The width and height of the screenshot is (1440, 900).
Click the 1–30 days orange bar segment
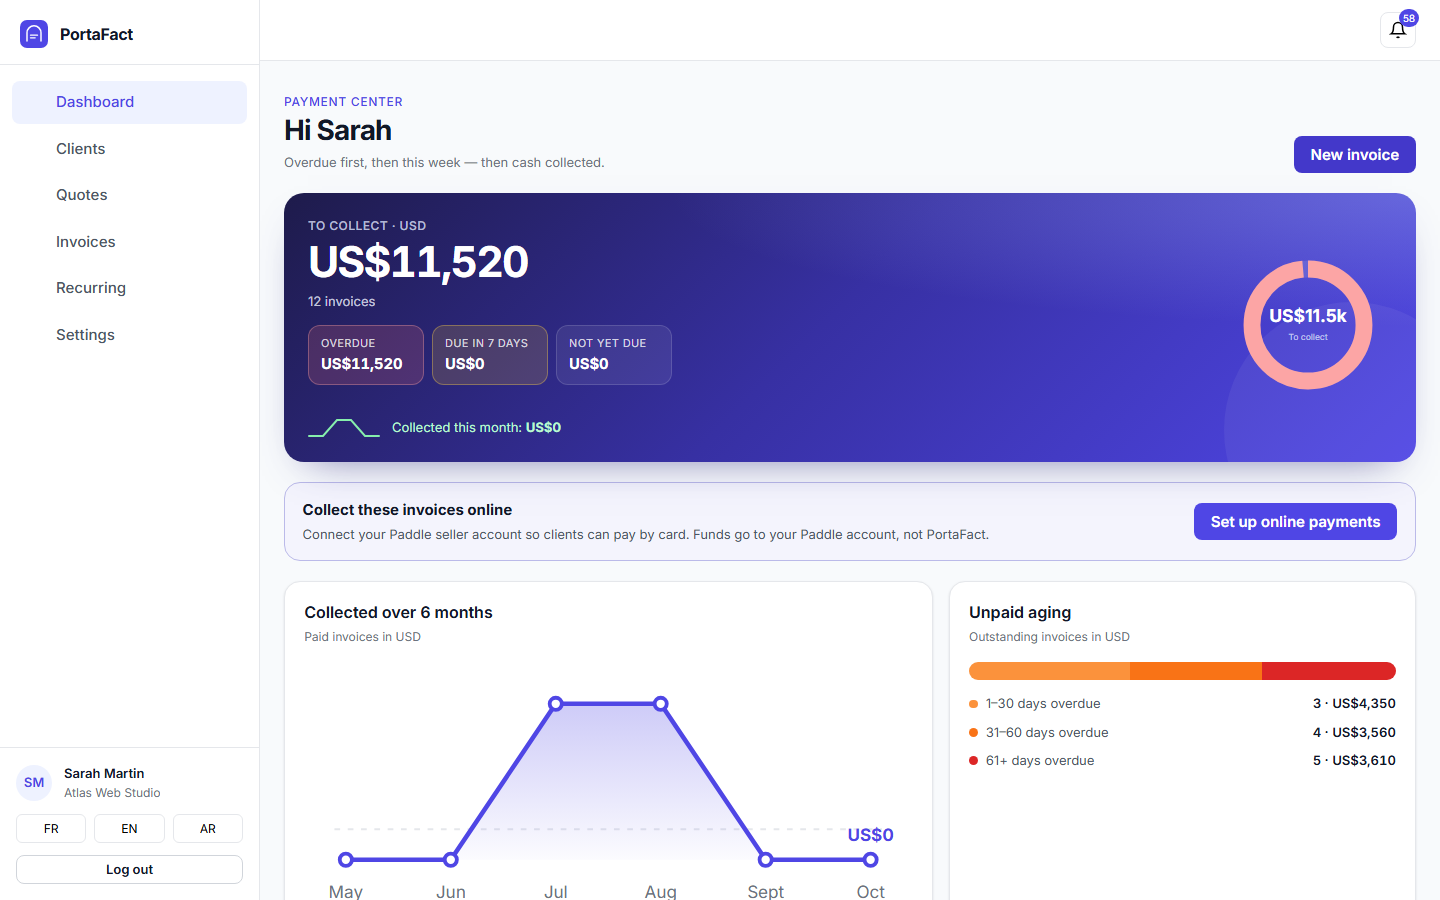(x=1049, y=672)
